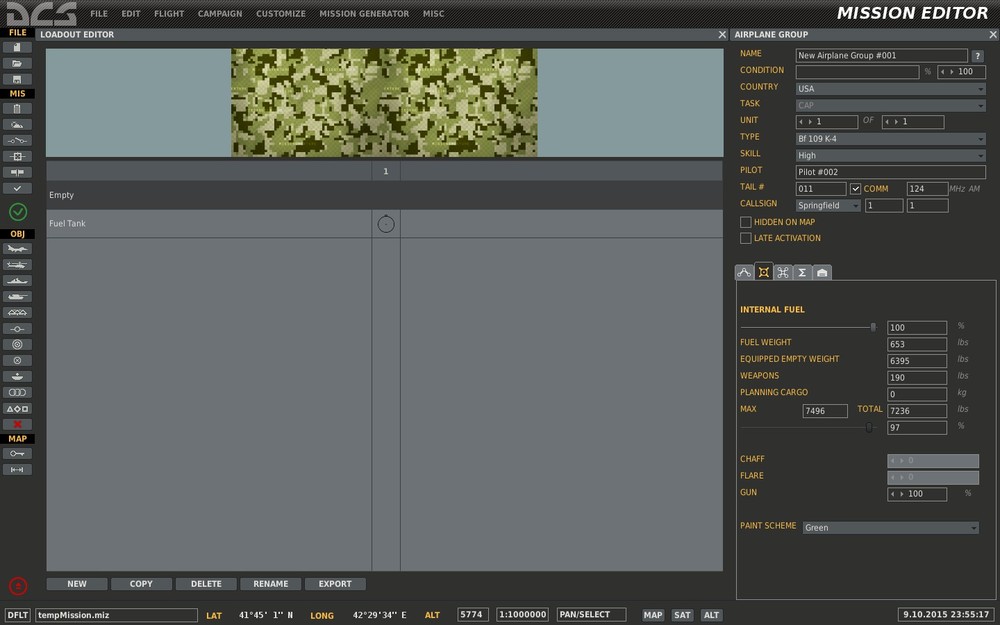This screenshot has height=625, width=1000.
Task: Click the open mission folder icon
Action: click(18, 63)
